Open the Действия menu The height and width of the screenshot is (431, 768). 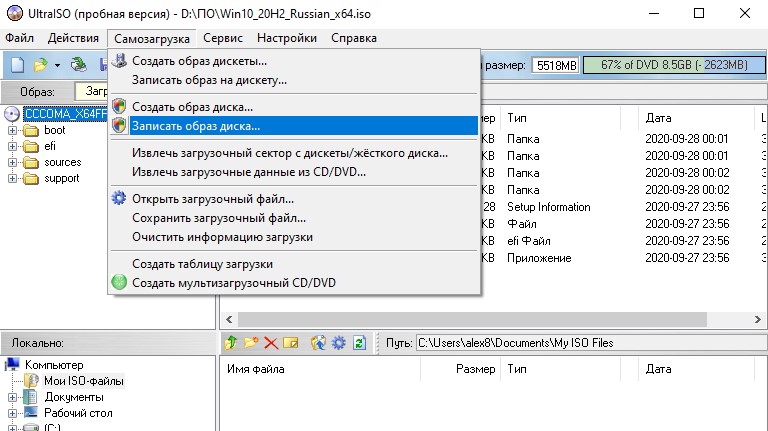coord(73,38)
